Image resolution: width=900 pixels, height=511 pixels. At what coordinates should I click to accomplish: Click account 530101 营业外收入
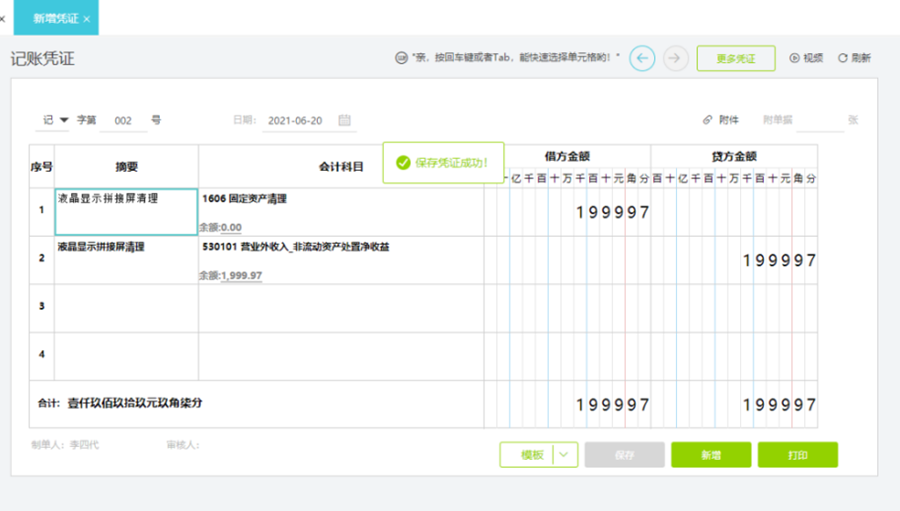tap(296, 247)
